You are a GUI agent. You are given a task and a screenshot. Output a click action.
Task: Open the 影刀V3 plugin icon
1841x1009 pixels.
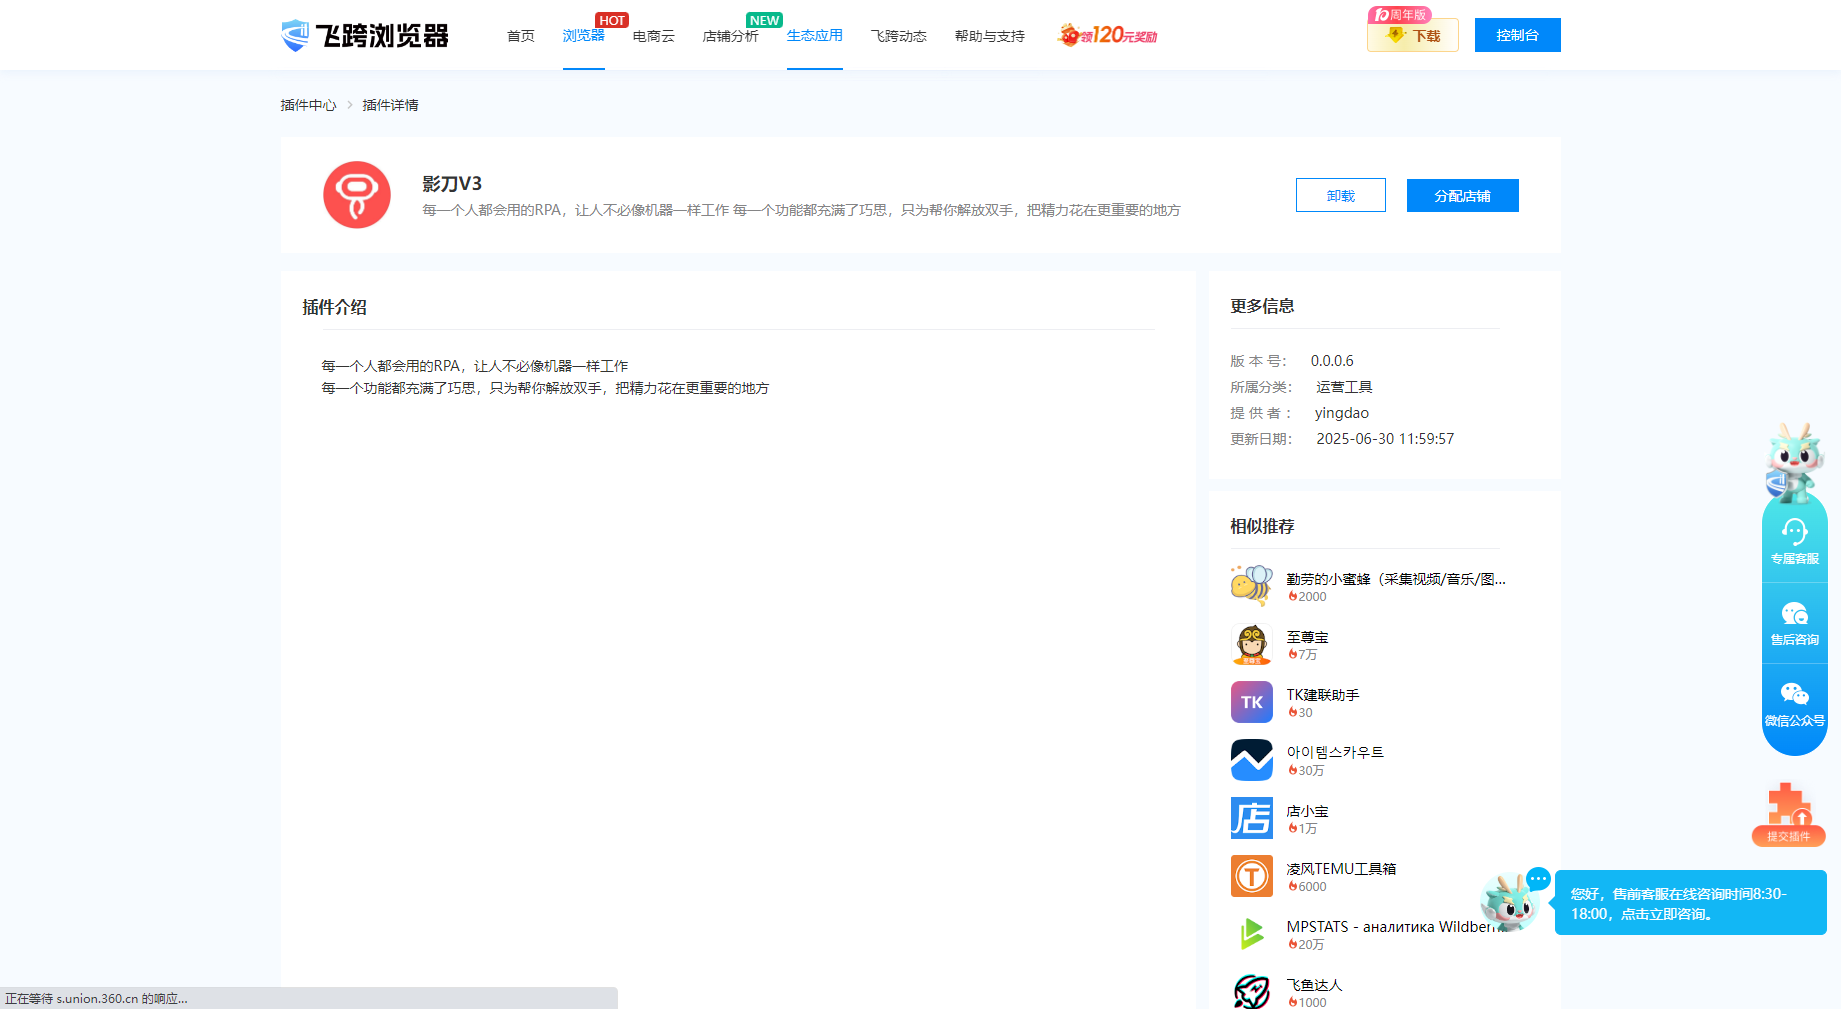click(357, 195)
